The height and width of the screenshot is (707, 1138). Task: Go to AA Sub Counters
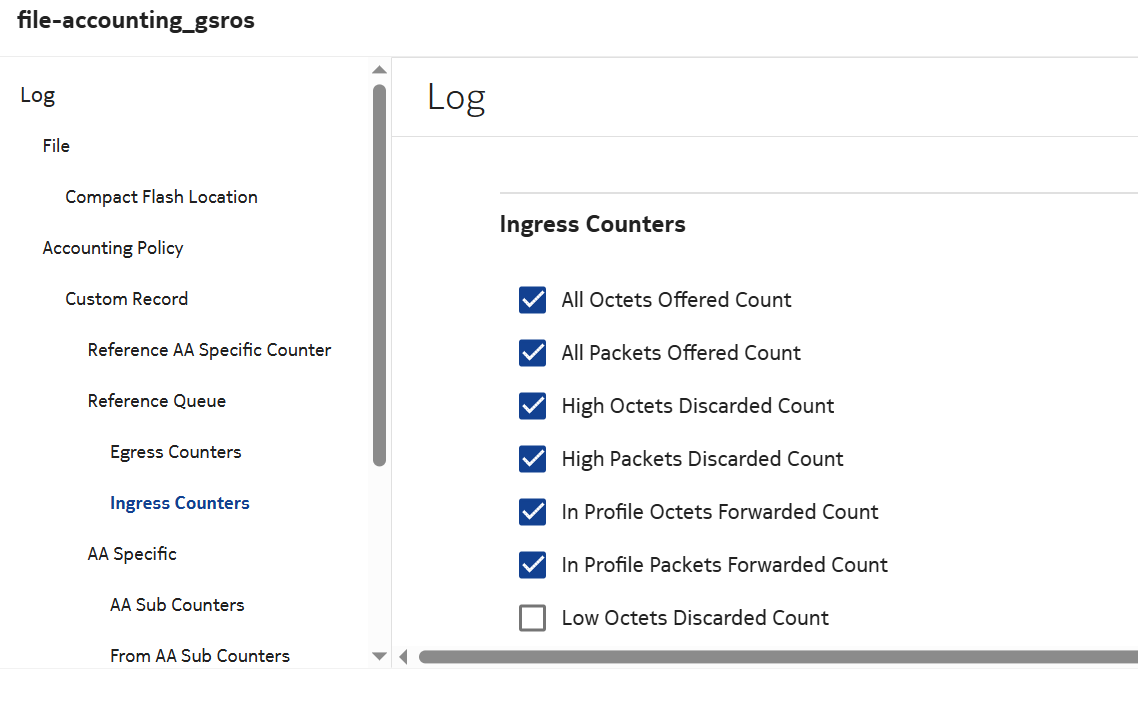pos(177,605)
